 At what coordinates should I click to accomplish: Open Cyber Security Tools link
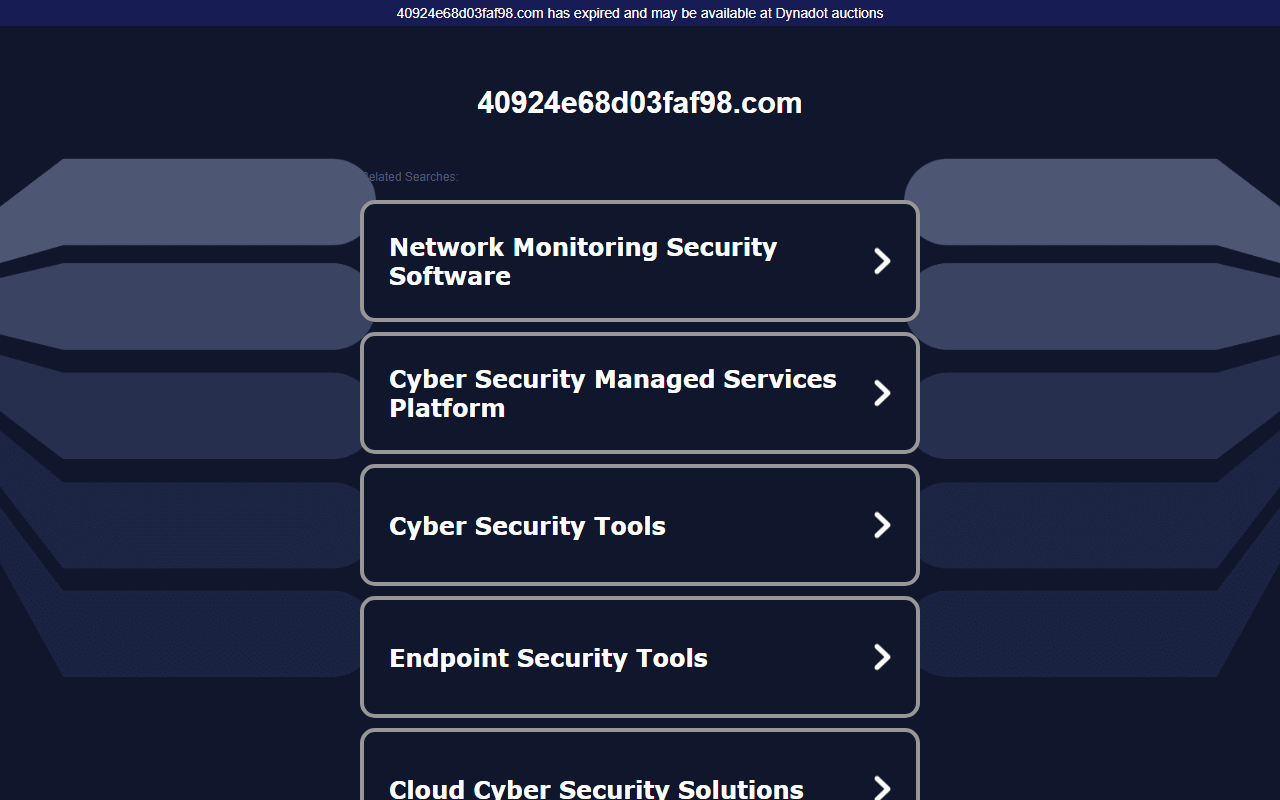tap(639, 525)
